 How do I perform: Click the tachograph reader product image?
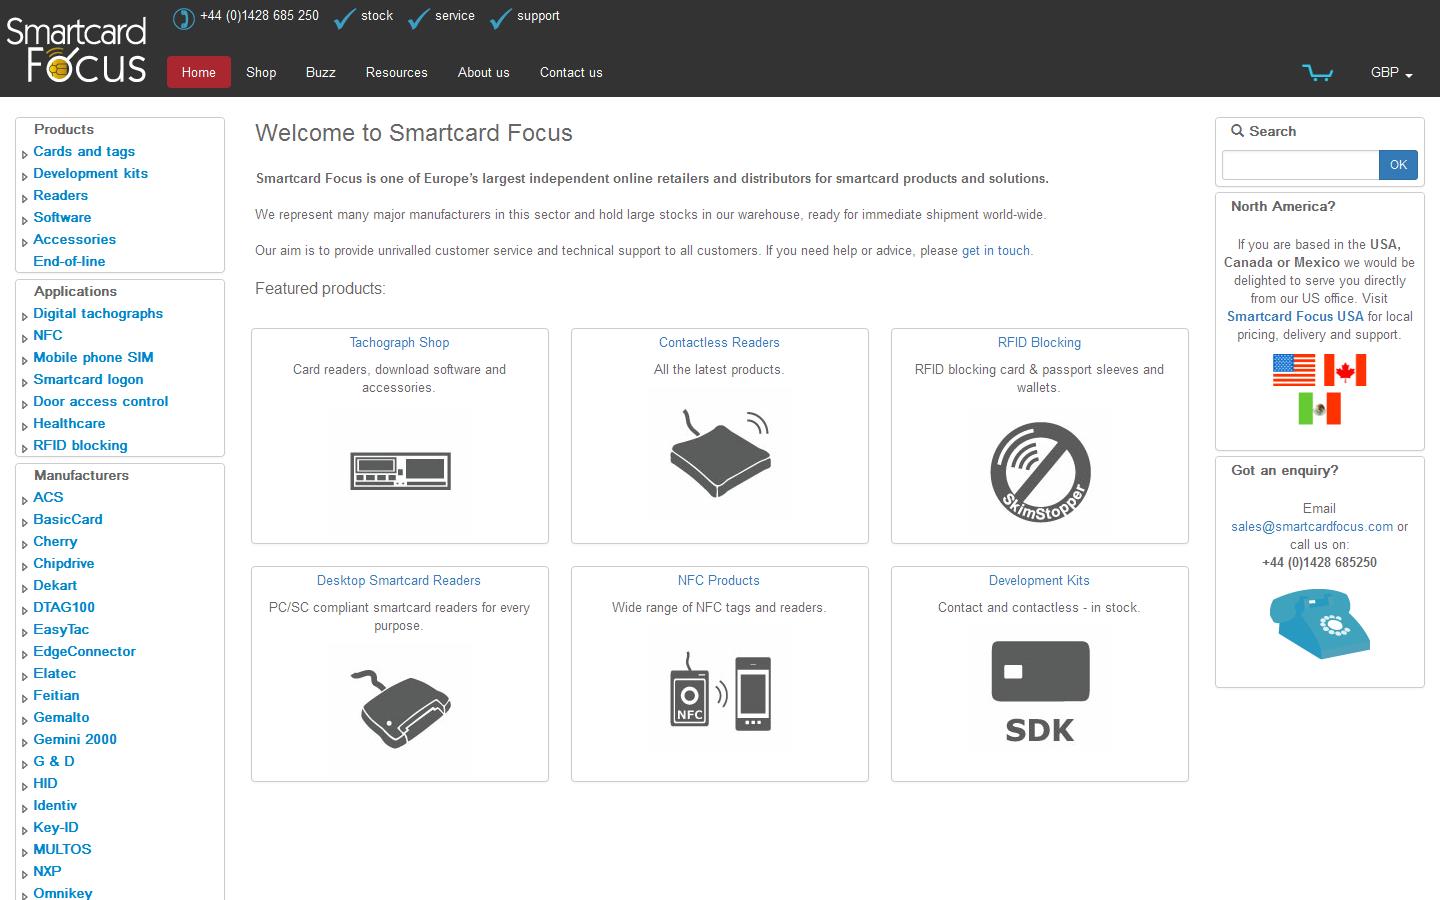point(399,468)
